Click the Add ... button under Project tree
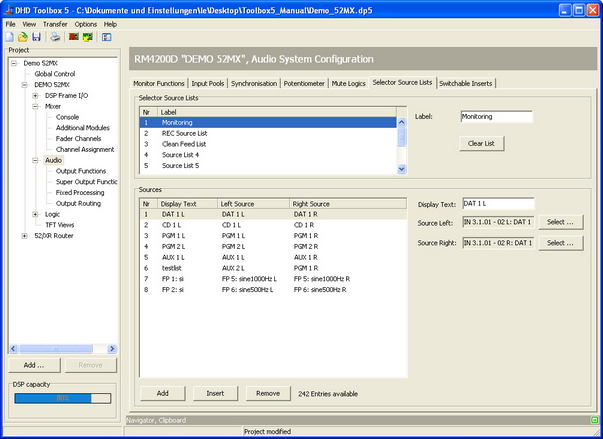Viewport: 603px width, 439px height. [x=34, y=365]
